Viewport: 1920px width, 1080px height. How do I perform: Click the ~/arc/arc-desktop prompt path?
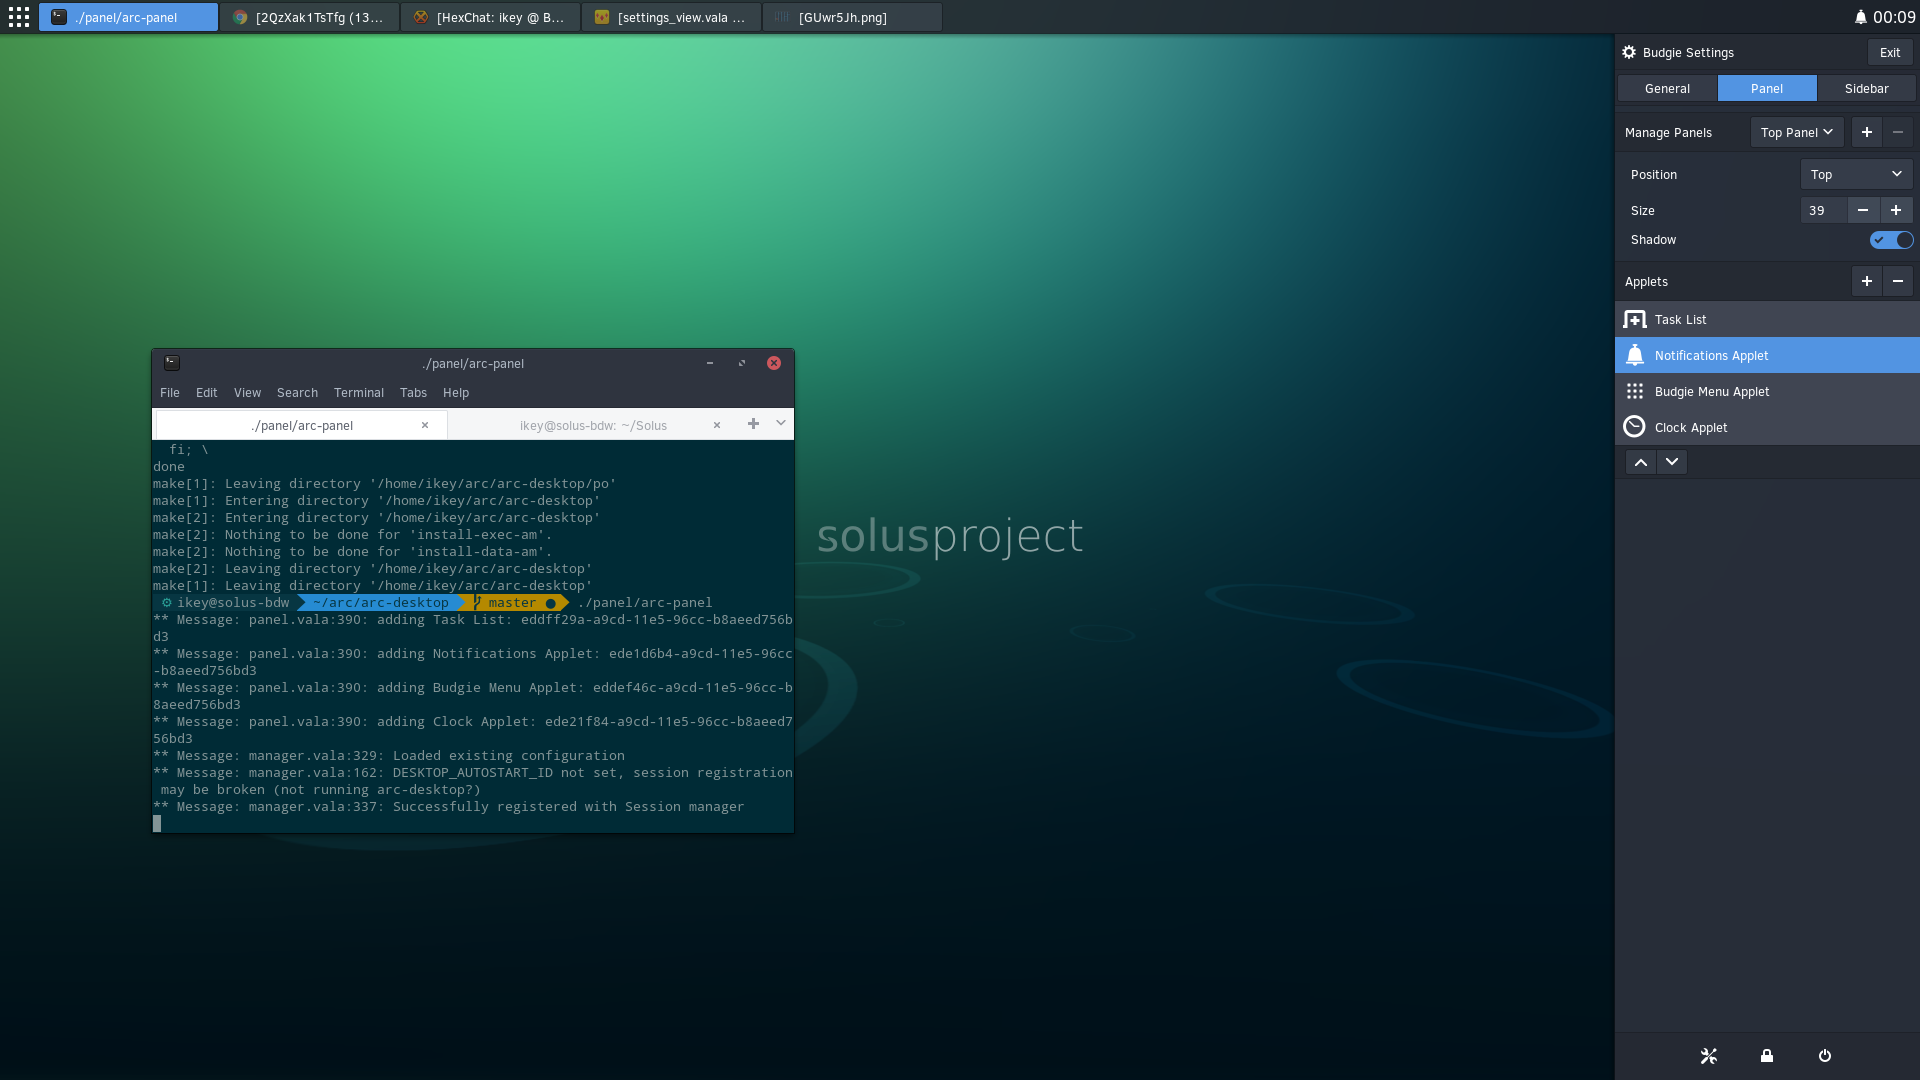pyautogui.click(x=381, y=603)
